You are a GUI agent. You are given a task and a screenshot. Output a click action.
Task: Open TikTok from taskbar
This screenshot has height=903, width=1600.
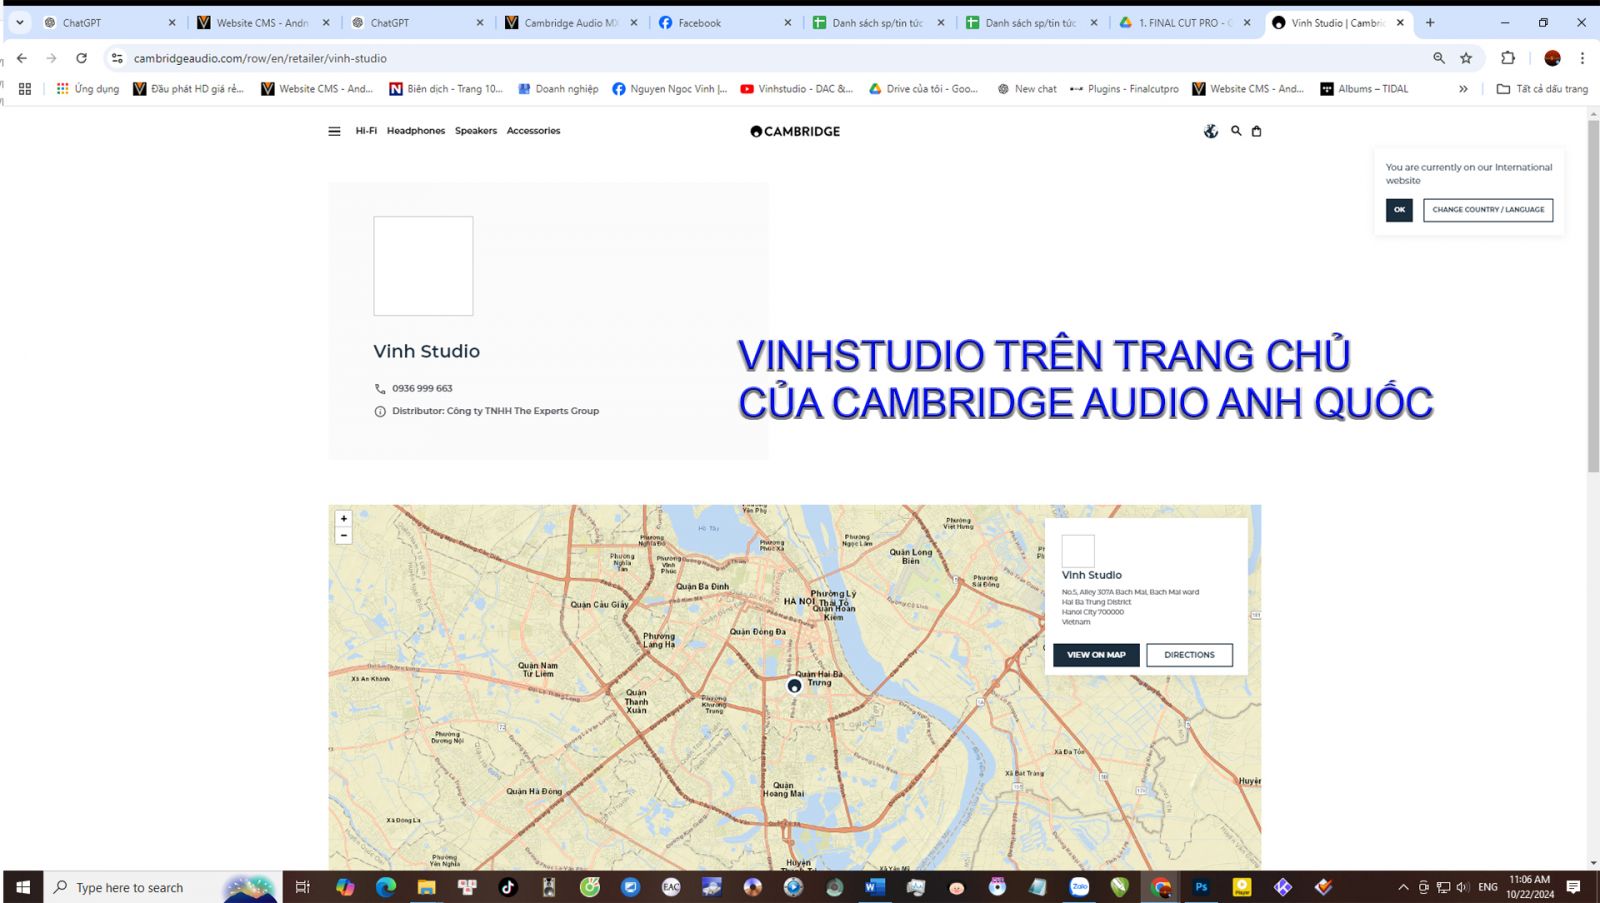(508, 887)
